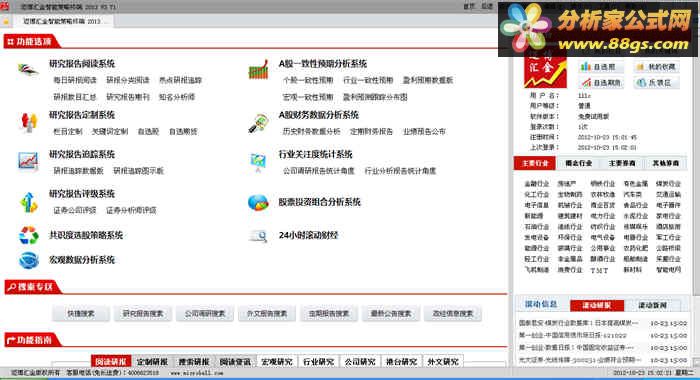Open the 宏观一致性预期 link
Viewport: 700px width, 380px height.
308,97
